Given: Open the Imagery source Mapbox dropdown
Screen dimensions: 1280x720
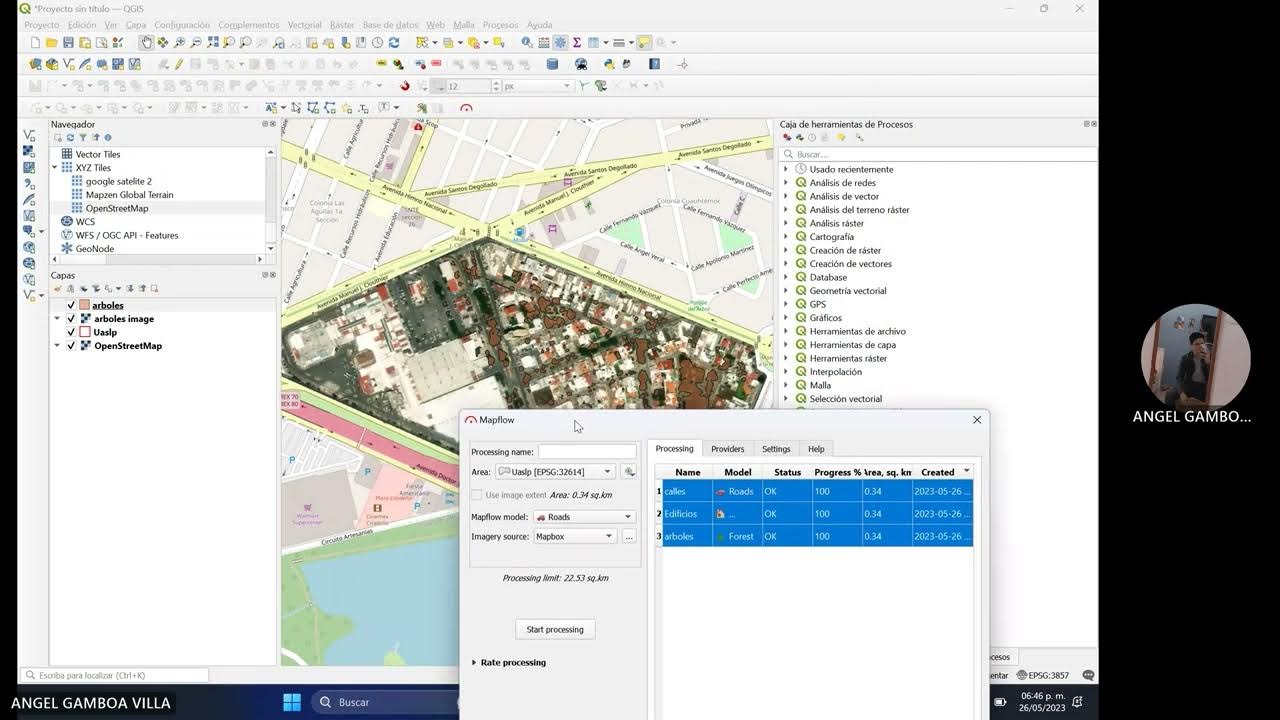Looking at the screenshot, I should [x=575, y=537].
